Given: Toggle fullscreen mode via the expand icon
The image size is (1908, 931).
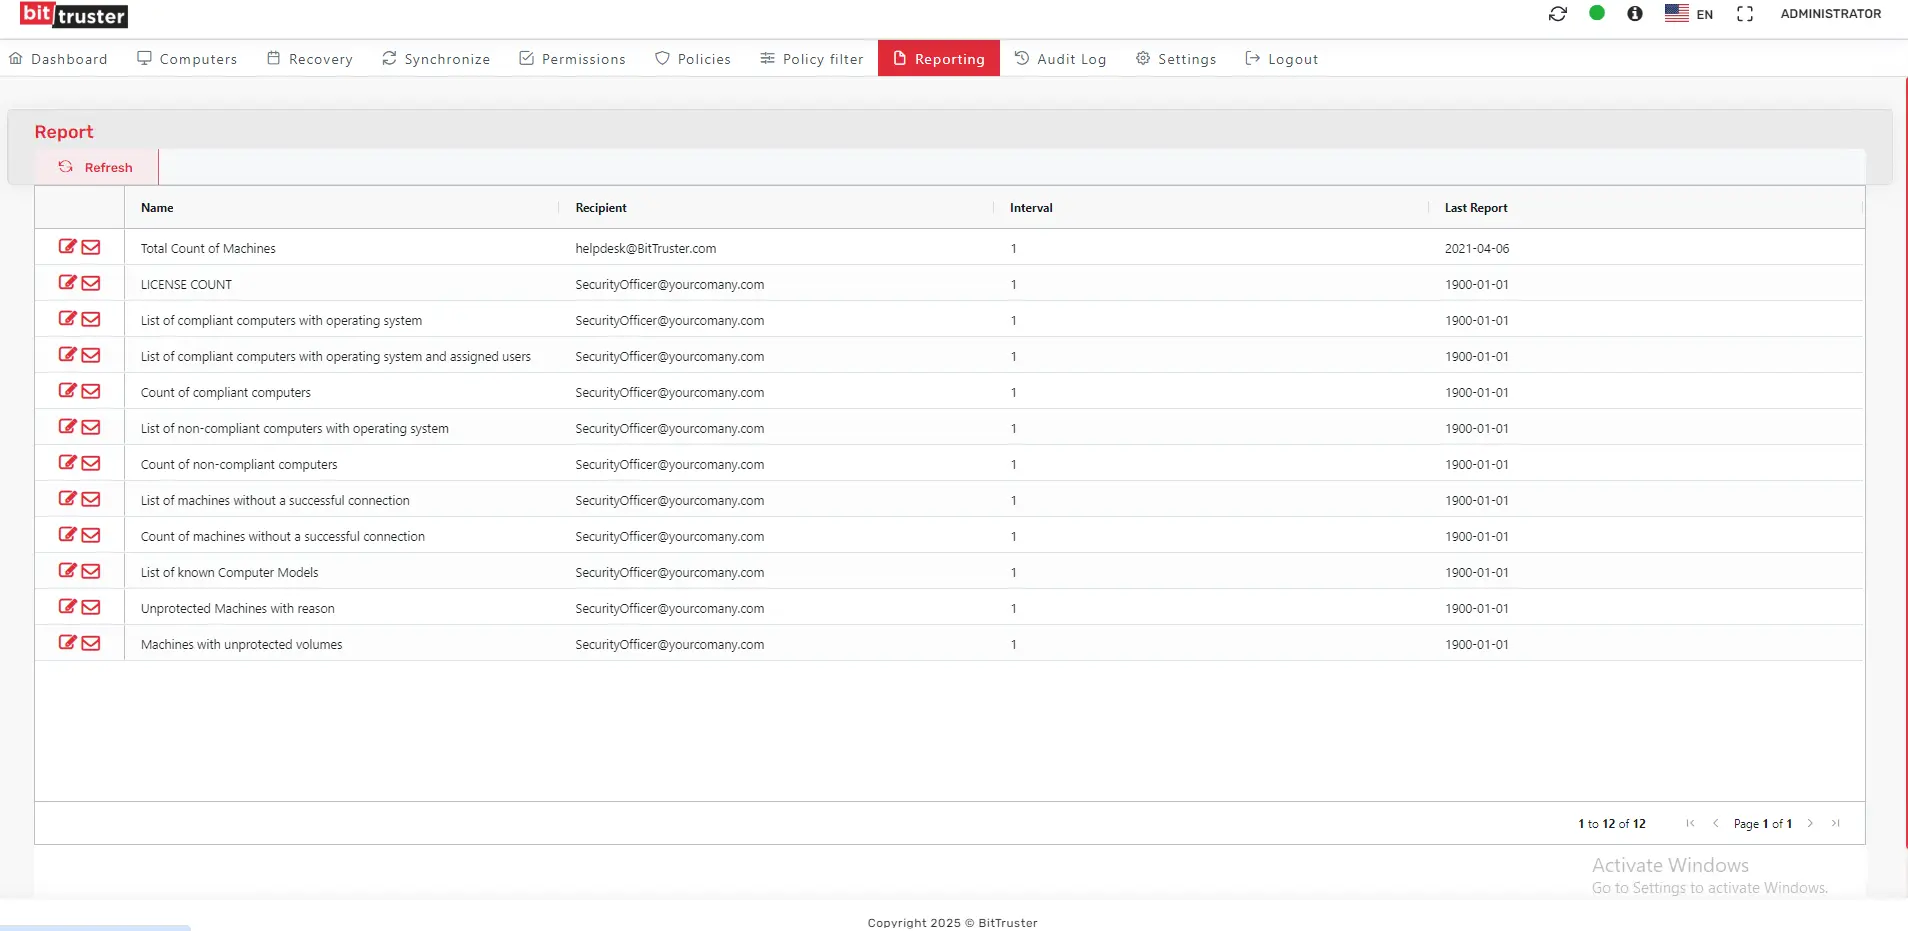Looking at the screenshot, I should coord(1744,14).
